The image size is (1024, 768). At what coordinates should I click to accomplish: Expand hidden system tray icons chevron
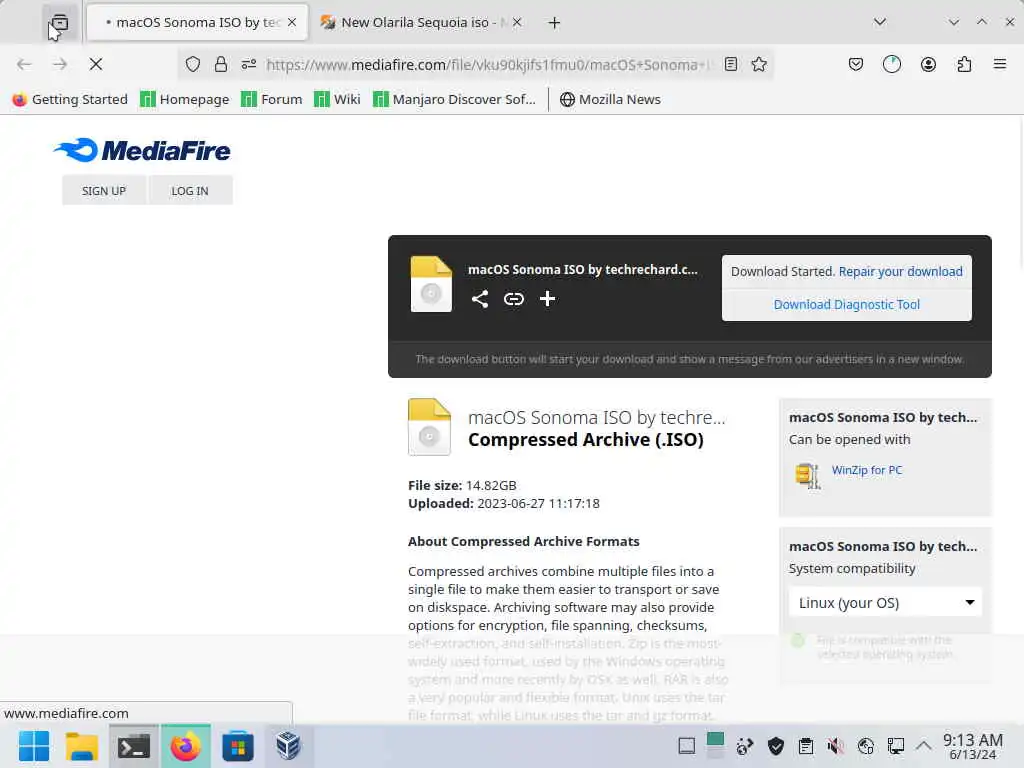click(x=923, y=746)
